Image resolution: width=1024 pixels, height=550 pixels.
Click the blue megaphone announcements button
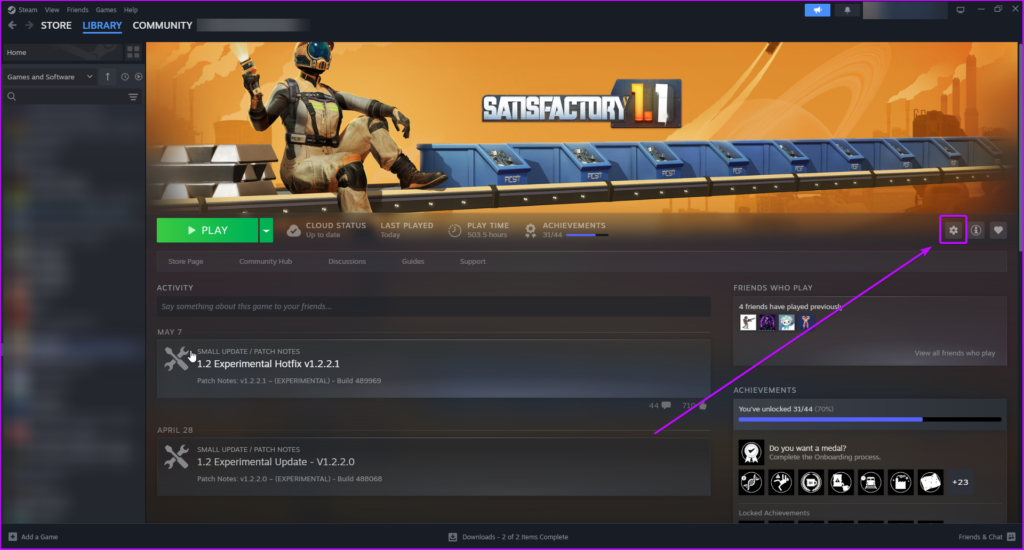coord(817,10)
